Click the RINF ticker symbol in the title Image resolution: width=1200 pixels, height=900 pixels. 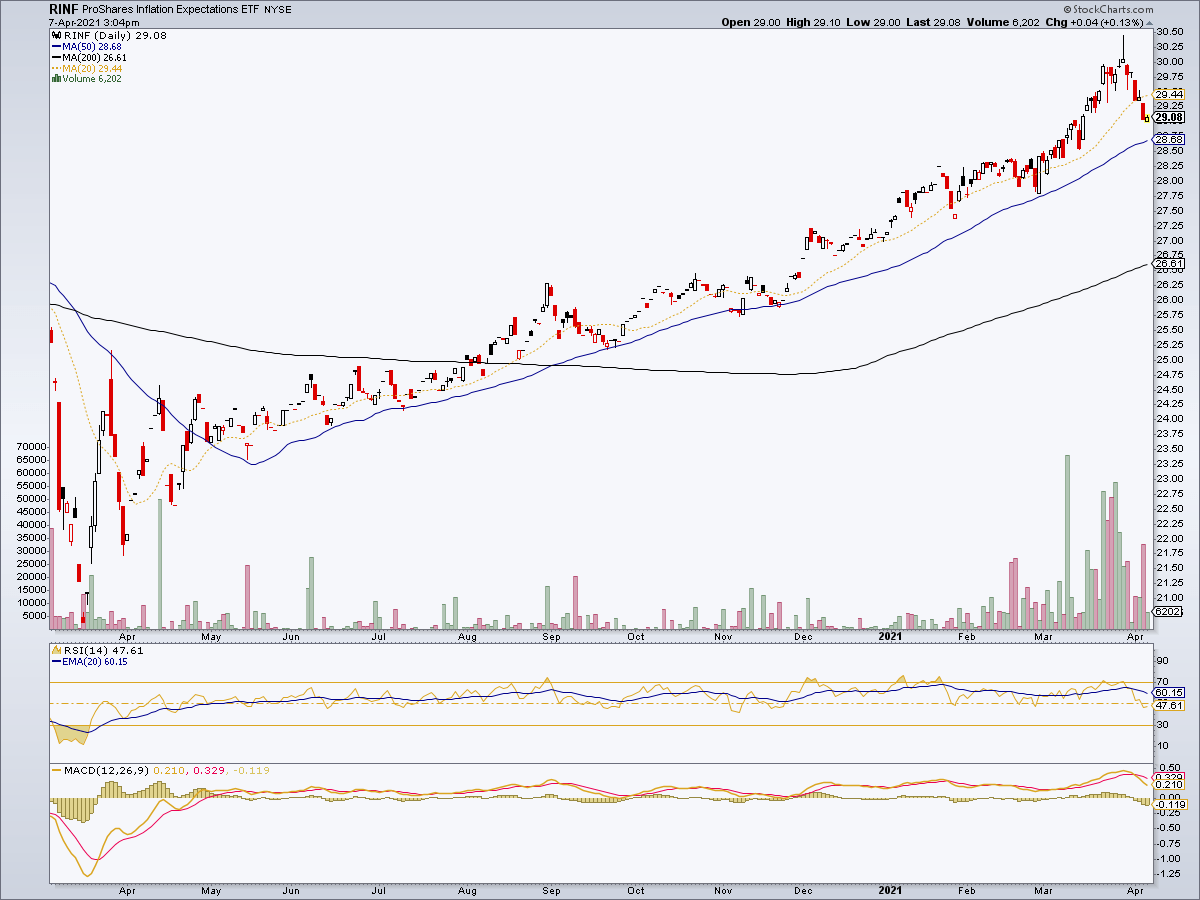pos(64,8)
